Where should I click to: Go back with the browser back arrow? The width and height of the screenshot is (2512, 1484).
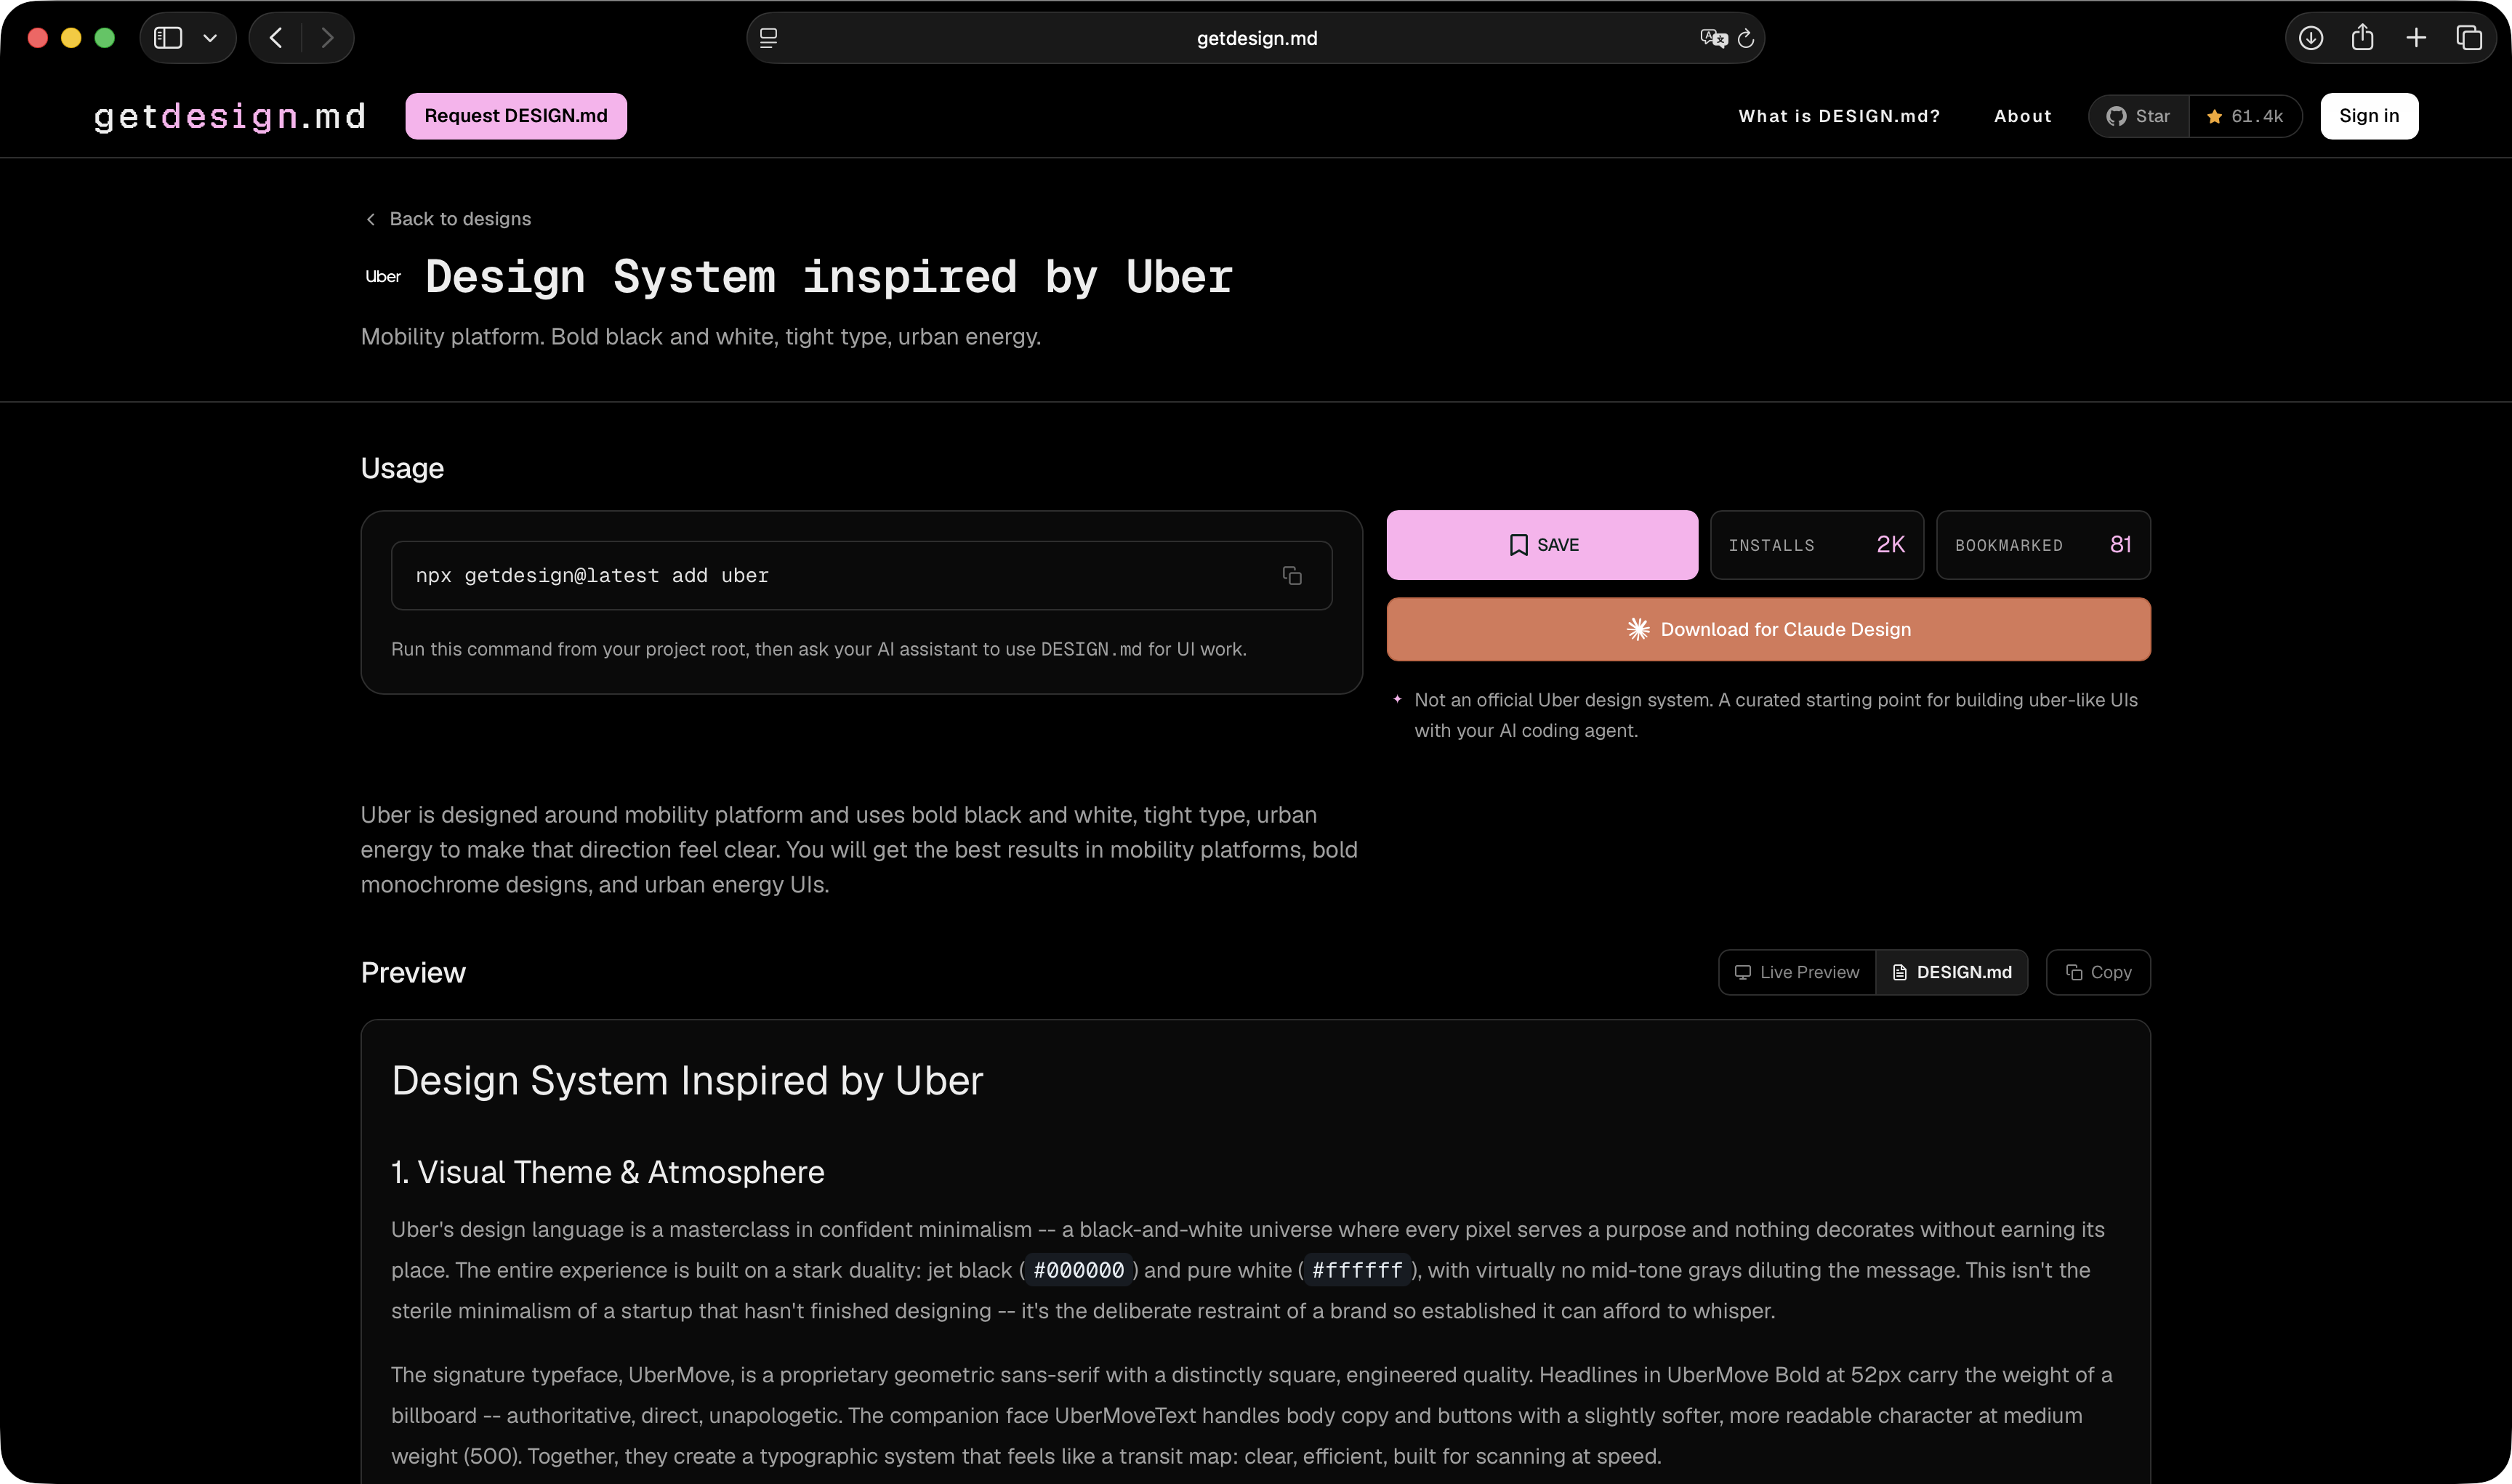tap(276, 38)
